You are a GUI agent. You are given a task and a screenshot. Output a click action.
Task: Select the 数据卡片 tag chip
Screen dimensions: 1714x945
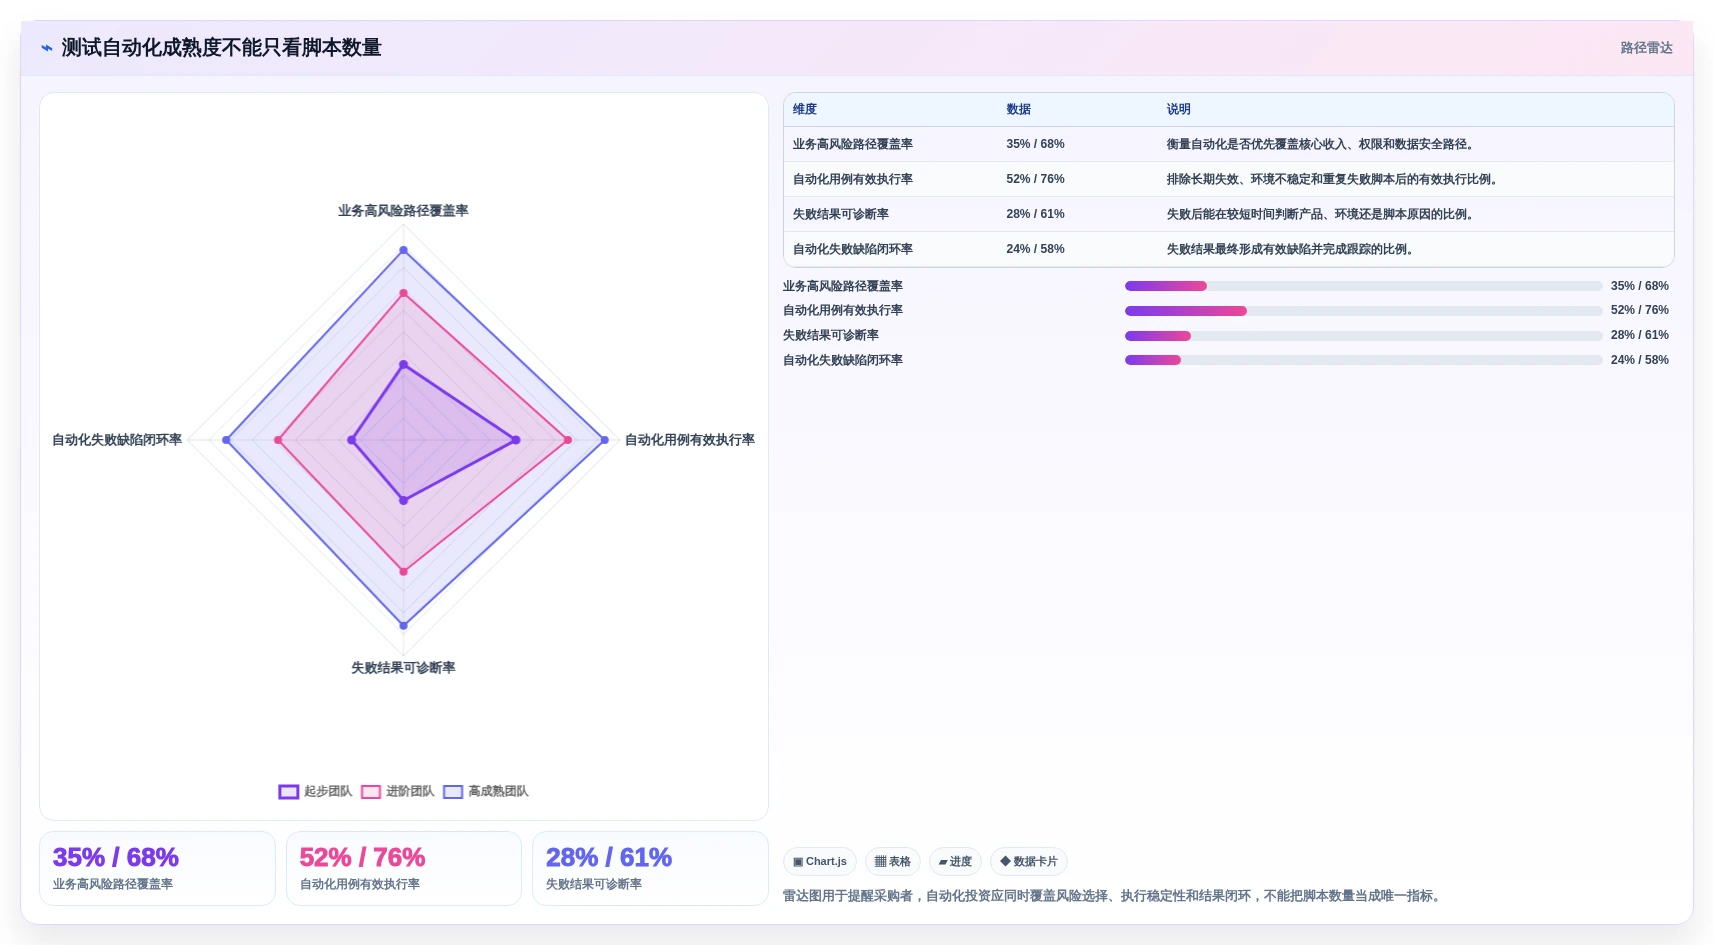pyautogui.click(x=1029, y=862)
